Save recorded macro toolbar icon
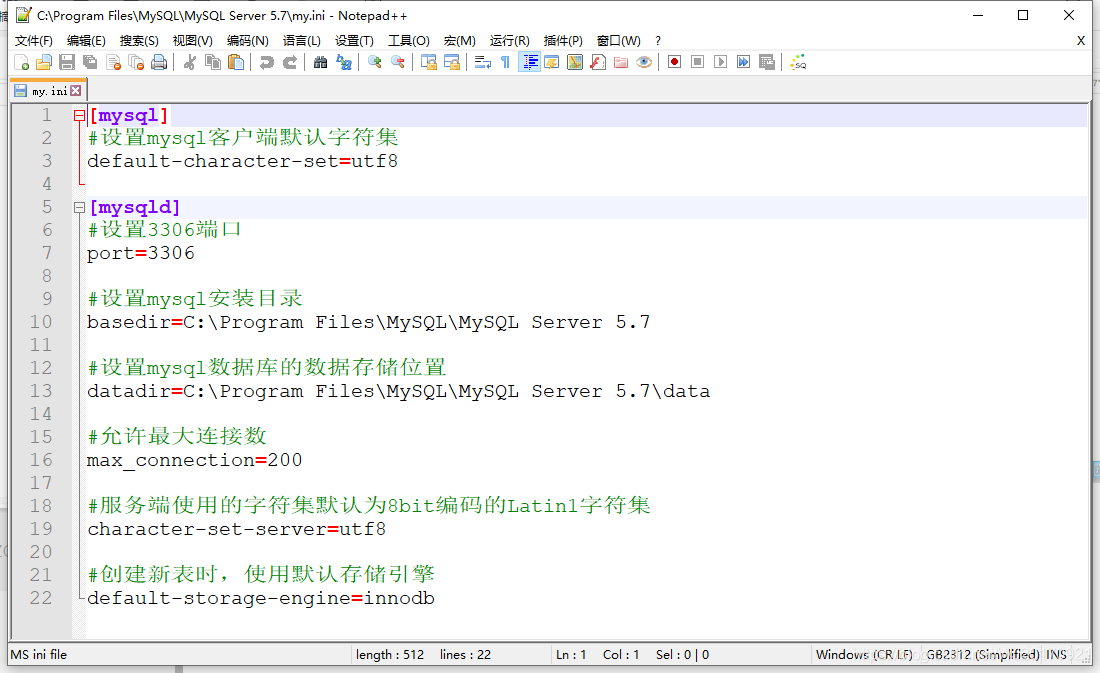1100x673 pixels. [767, 62]
